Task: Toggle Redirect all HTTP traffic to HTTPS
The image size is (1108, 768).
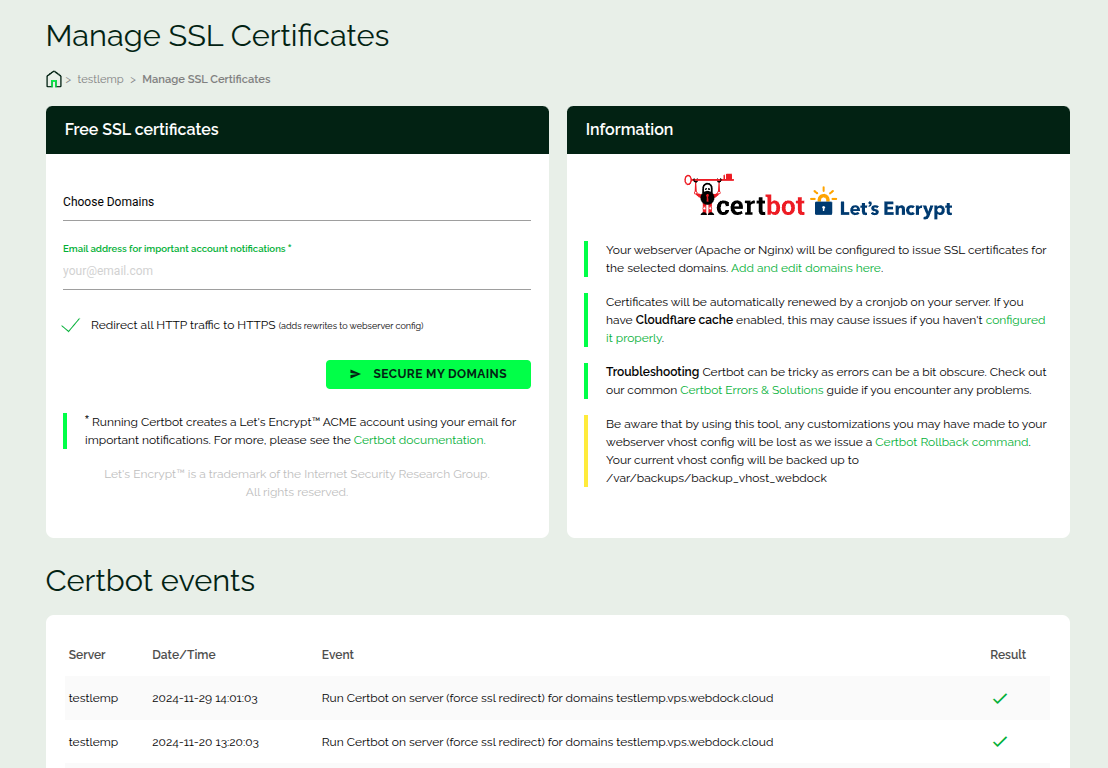Action: click(71, 325)
